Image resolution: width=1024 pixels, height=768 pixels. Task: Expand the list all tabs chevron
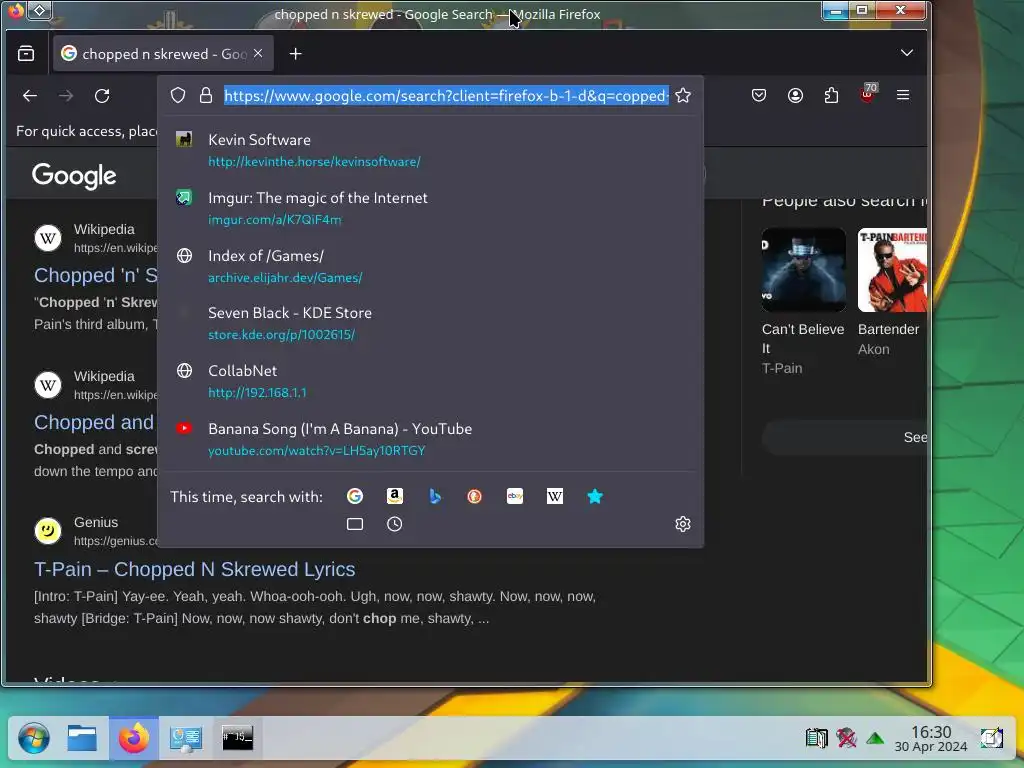(x=906, y=53)
